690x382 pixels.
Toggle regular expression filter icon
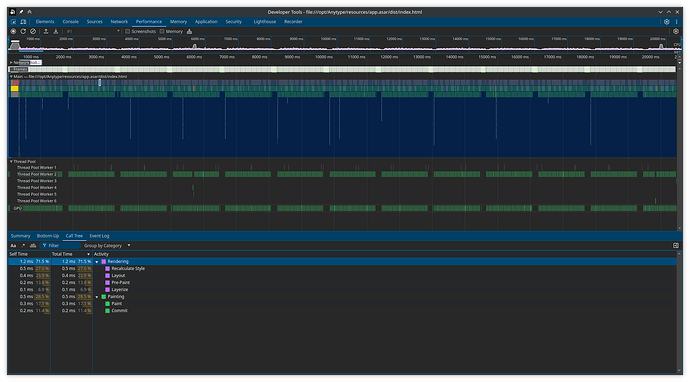point(23,246)
